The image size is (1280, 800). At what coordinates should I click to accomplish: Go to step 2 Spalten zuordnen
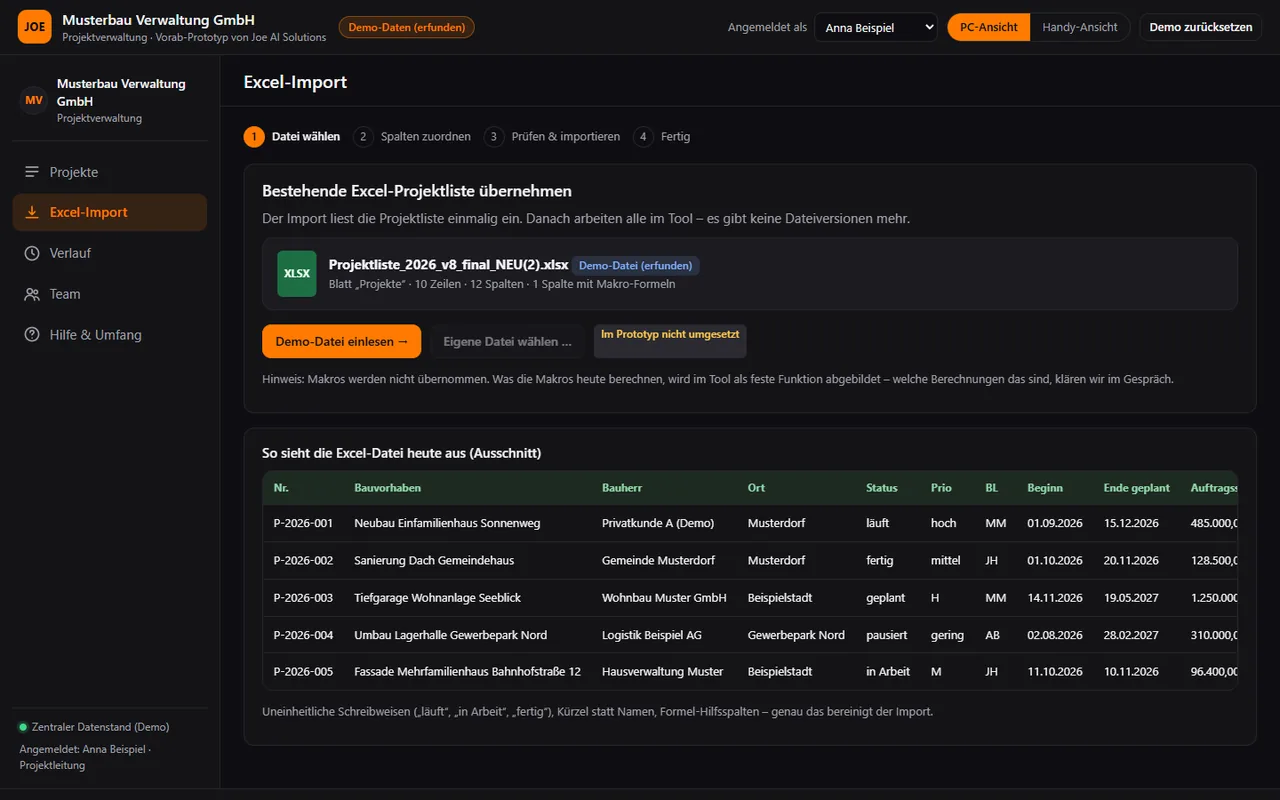pos(412,137)
